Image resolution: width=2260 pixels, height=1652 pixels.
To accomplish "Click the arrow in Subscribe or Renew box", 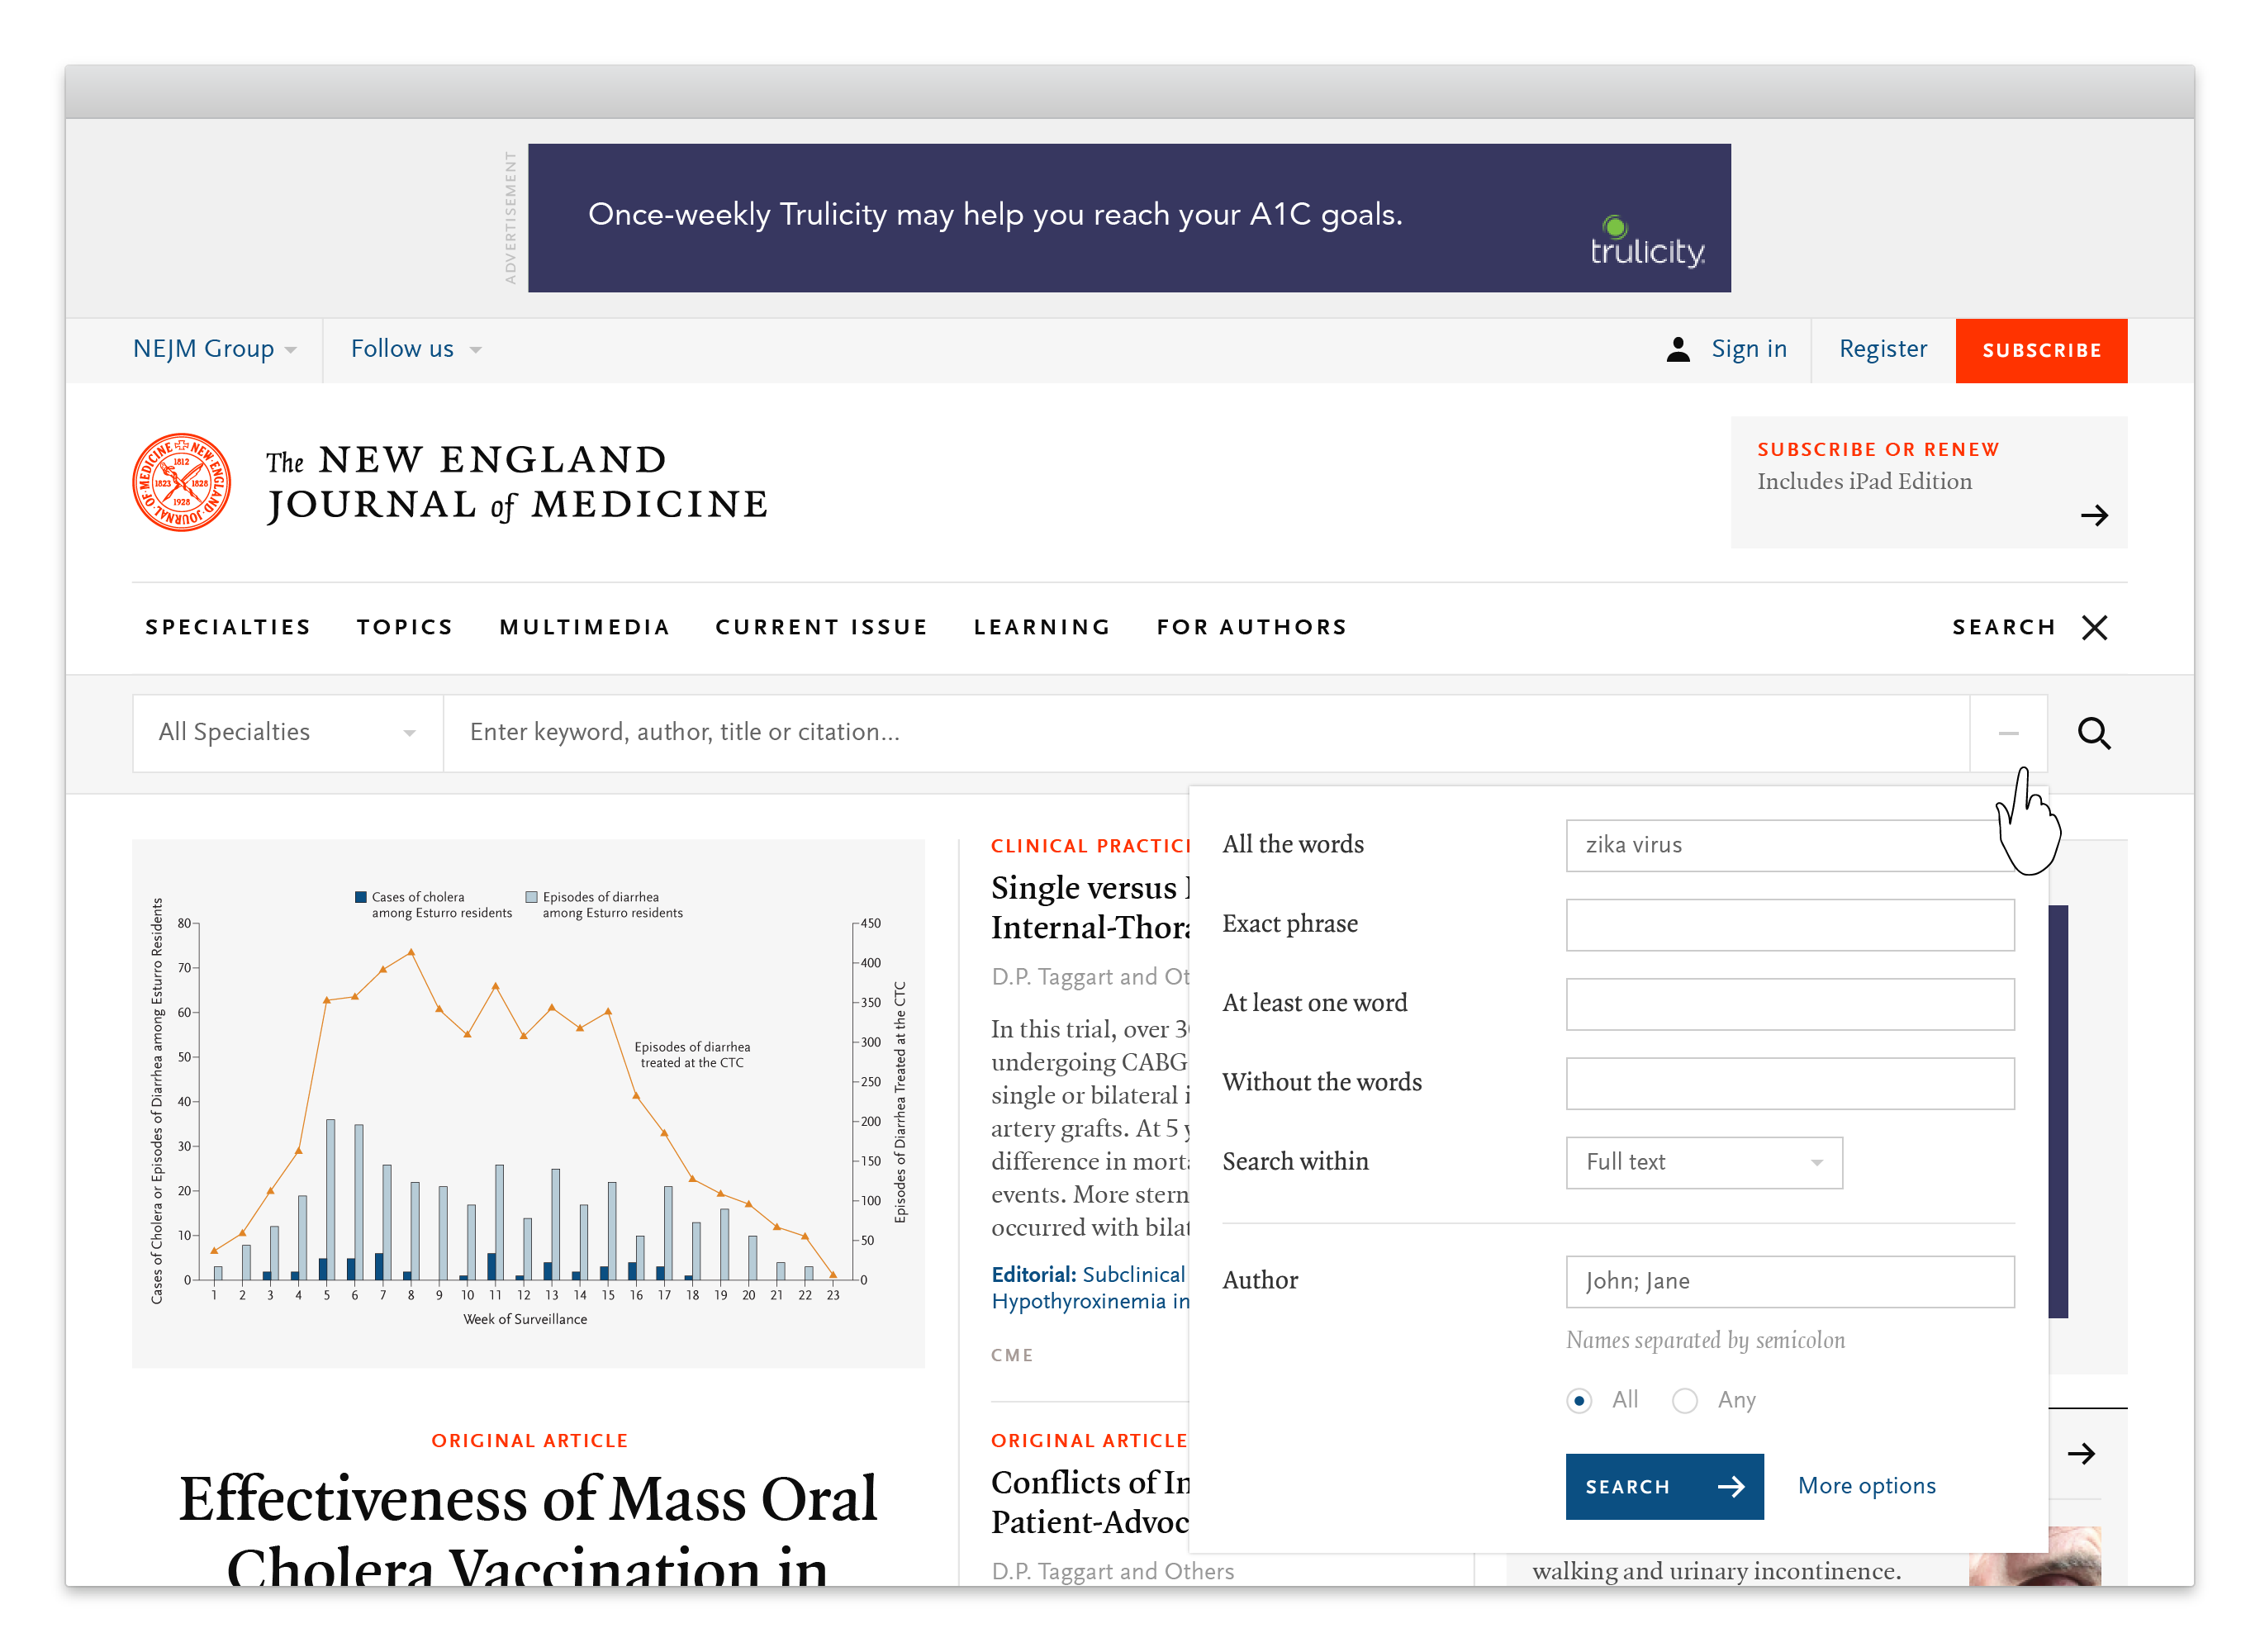I will click(2094, 516).
